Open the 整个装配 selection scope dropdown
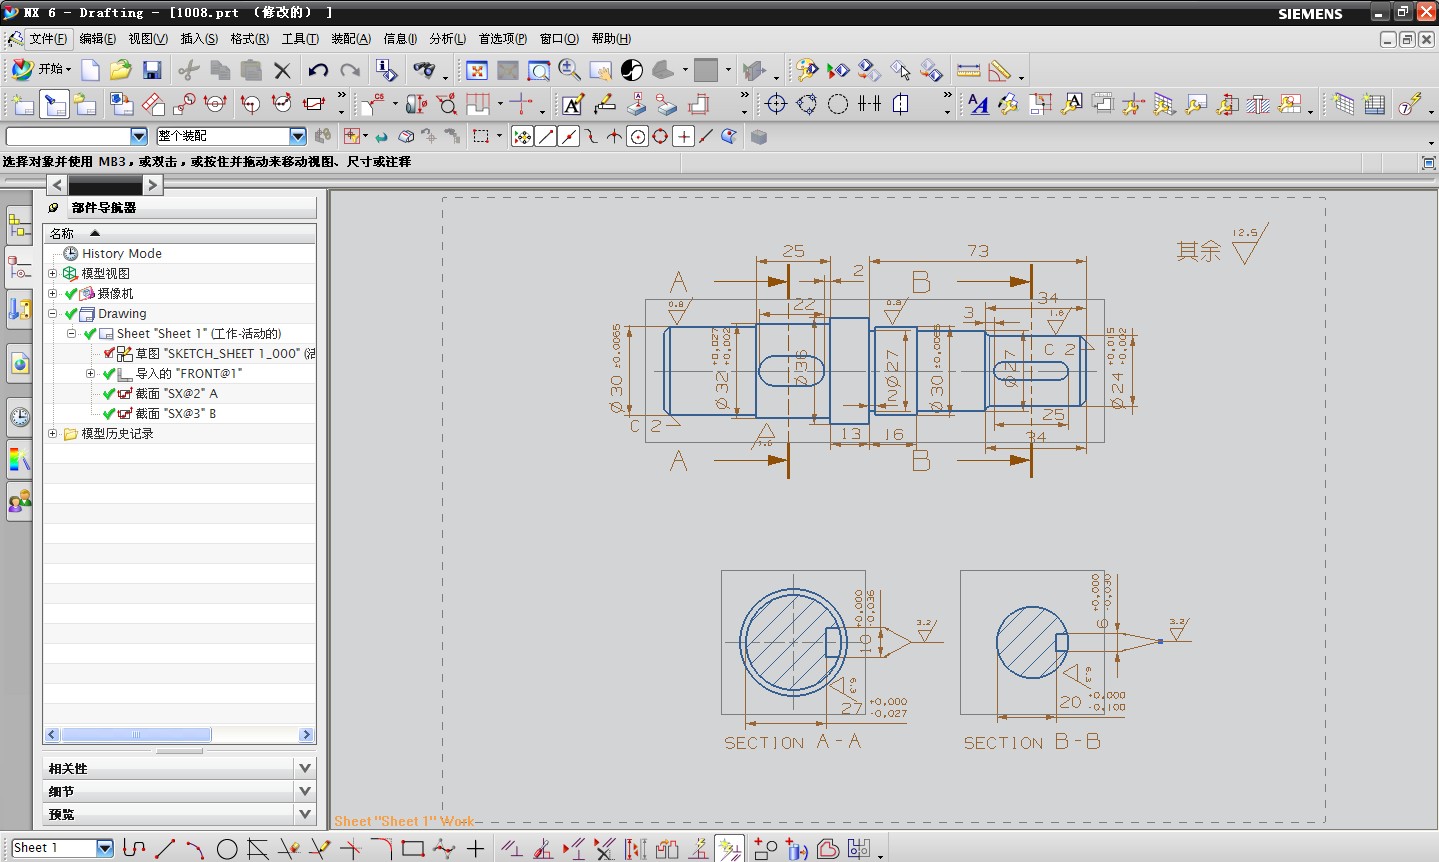This screenshot has width=1439, height=862. (x=297, y=136)
